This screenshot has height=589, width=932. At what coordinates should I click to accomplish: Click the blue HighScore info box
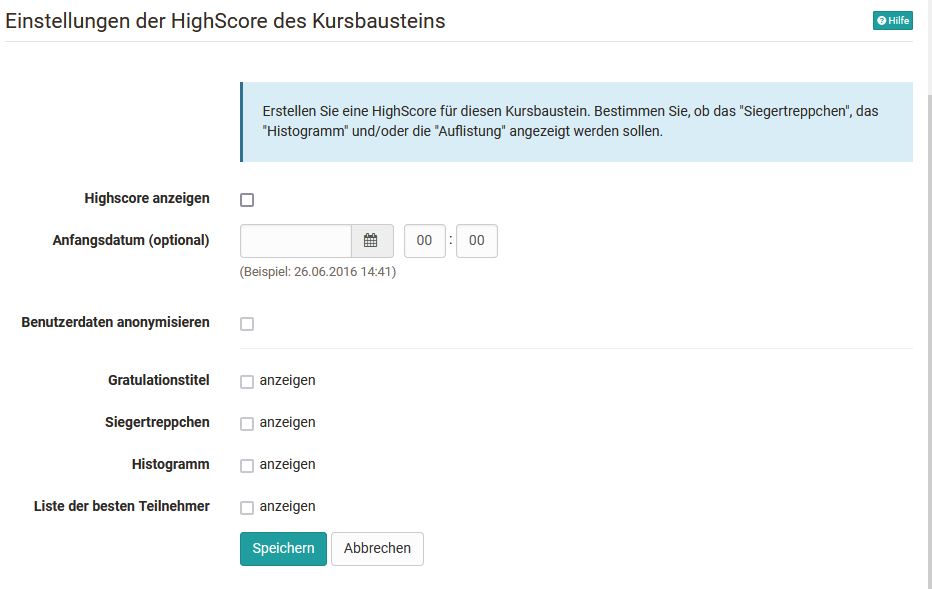(575, 121)
